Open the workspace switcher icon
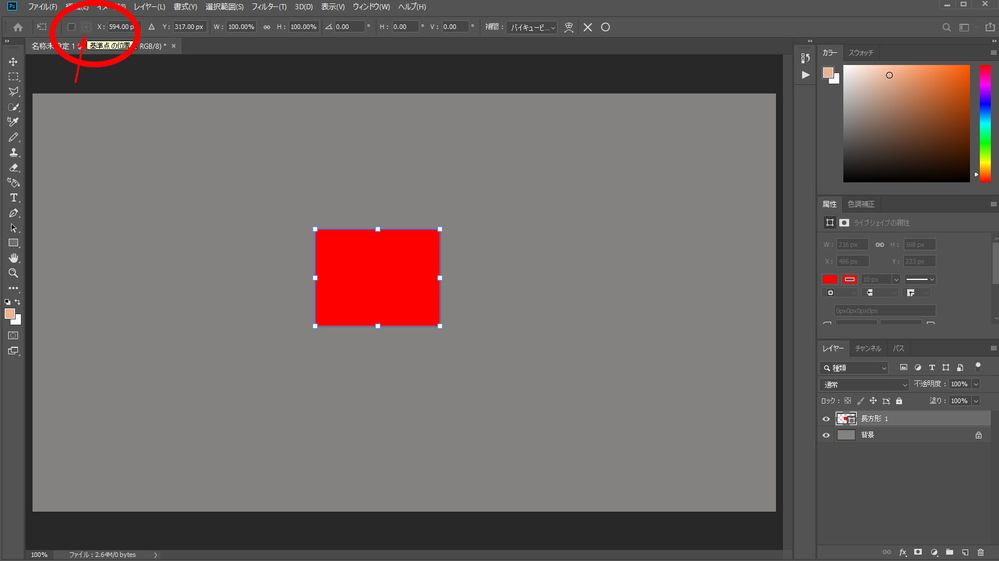 tap(965, 27)
